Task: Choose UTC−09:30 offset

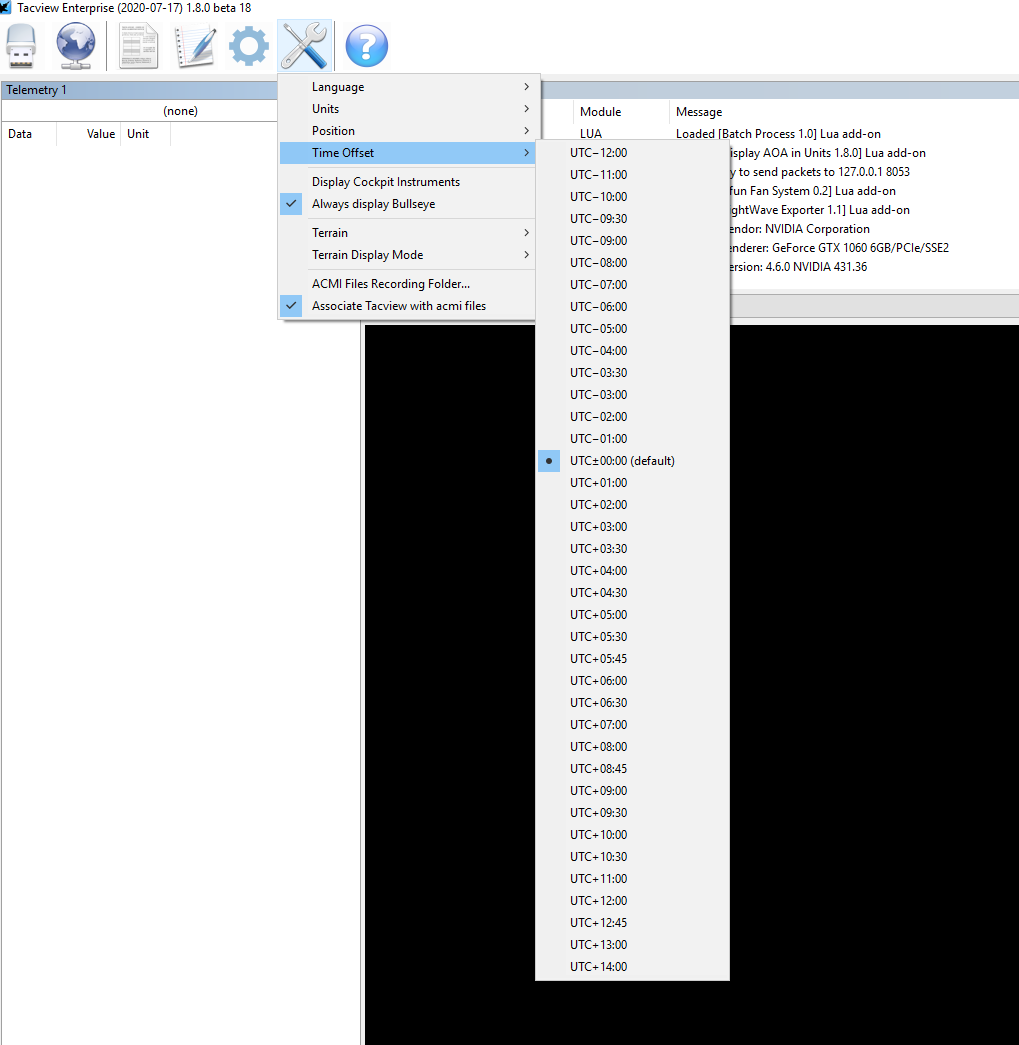Action: click(x=632, y=219)
